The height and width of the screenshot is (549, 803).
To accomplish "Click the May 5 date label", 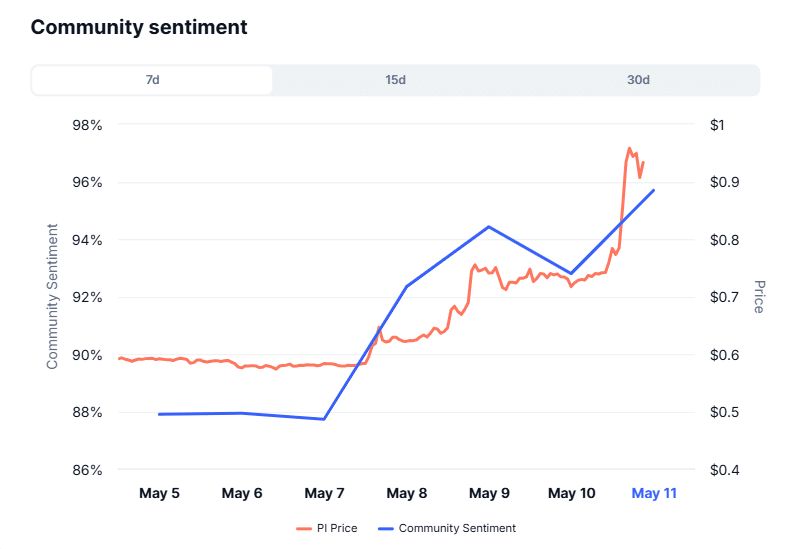I will tap(159, 493).
